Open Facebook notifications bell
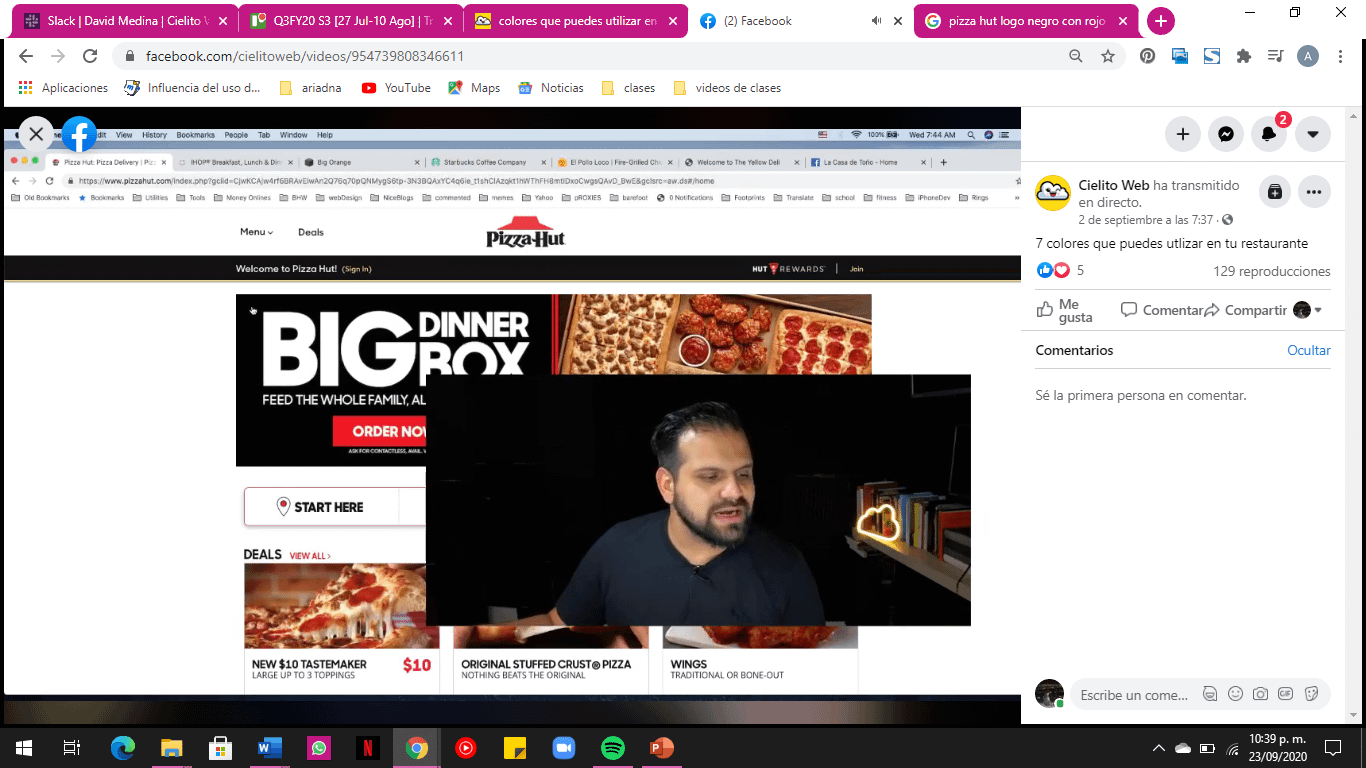Viewport: 1366px width, 768px height. [x=1269, y=134]
